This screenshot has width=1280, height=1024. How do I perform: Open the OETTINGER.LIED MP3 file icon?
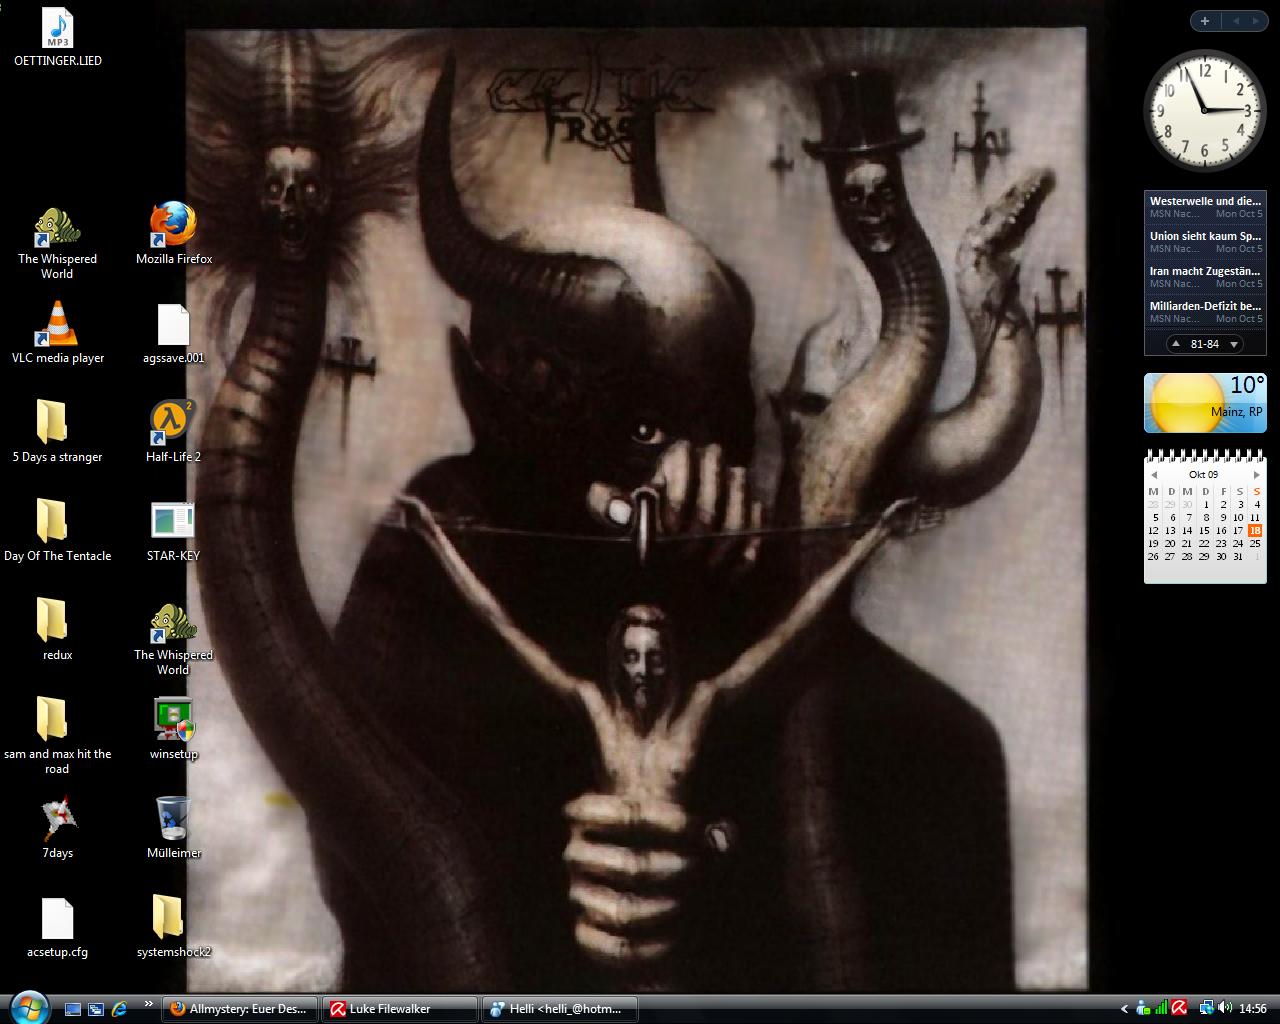click(57, 30)
